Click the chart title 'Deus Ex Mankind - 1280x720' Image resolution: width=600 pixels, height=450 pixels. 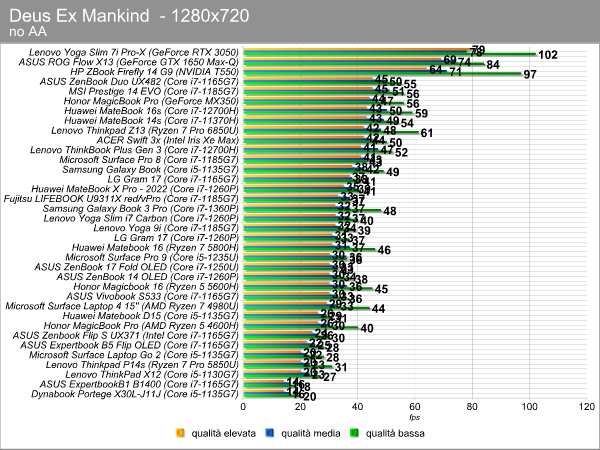[x=129, y=16]
